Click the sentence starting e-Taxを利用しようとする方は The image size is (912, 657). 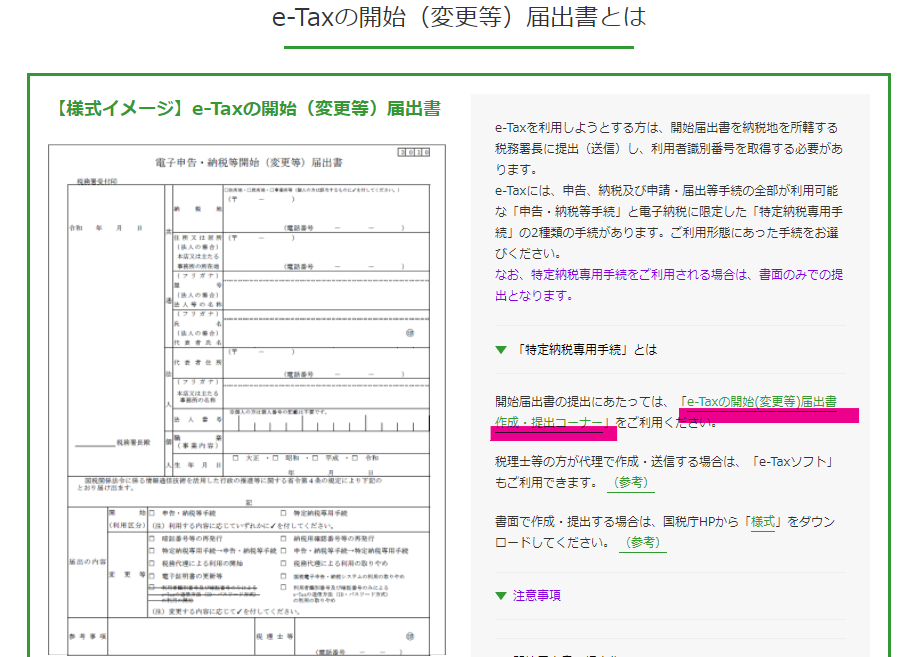pyautogui.click(x=669, y=148)
